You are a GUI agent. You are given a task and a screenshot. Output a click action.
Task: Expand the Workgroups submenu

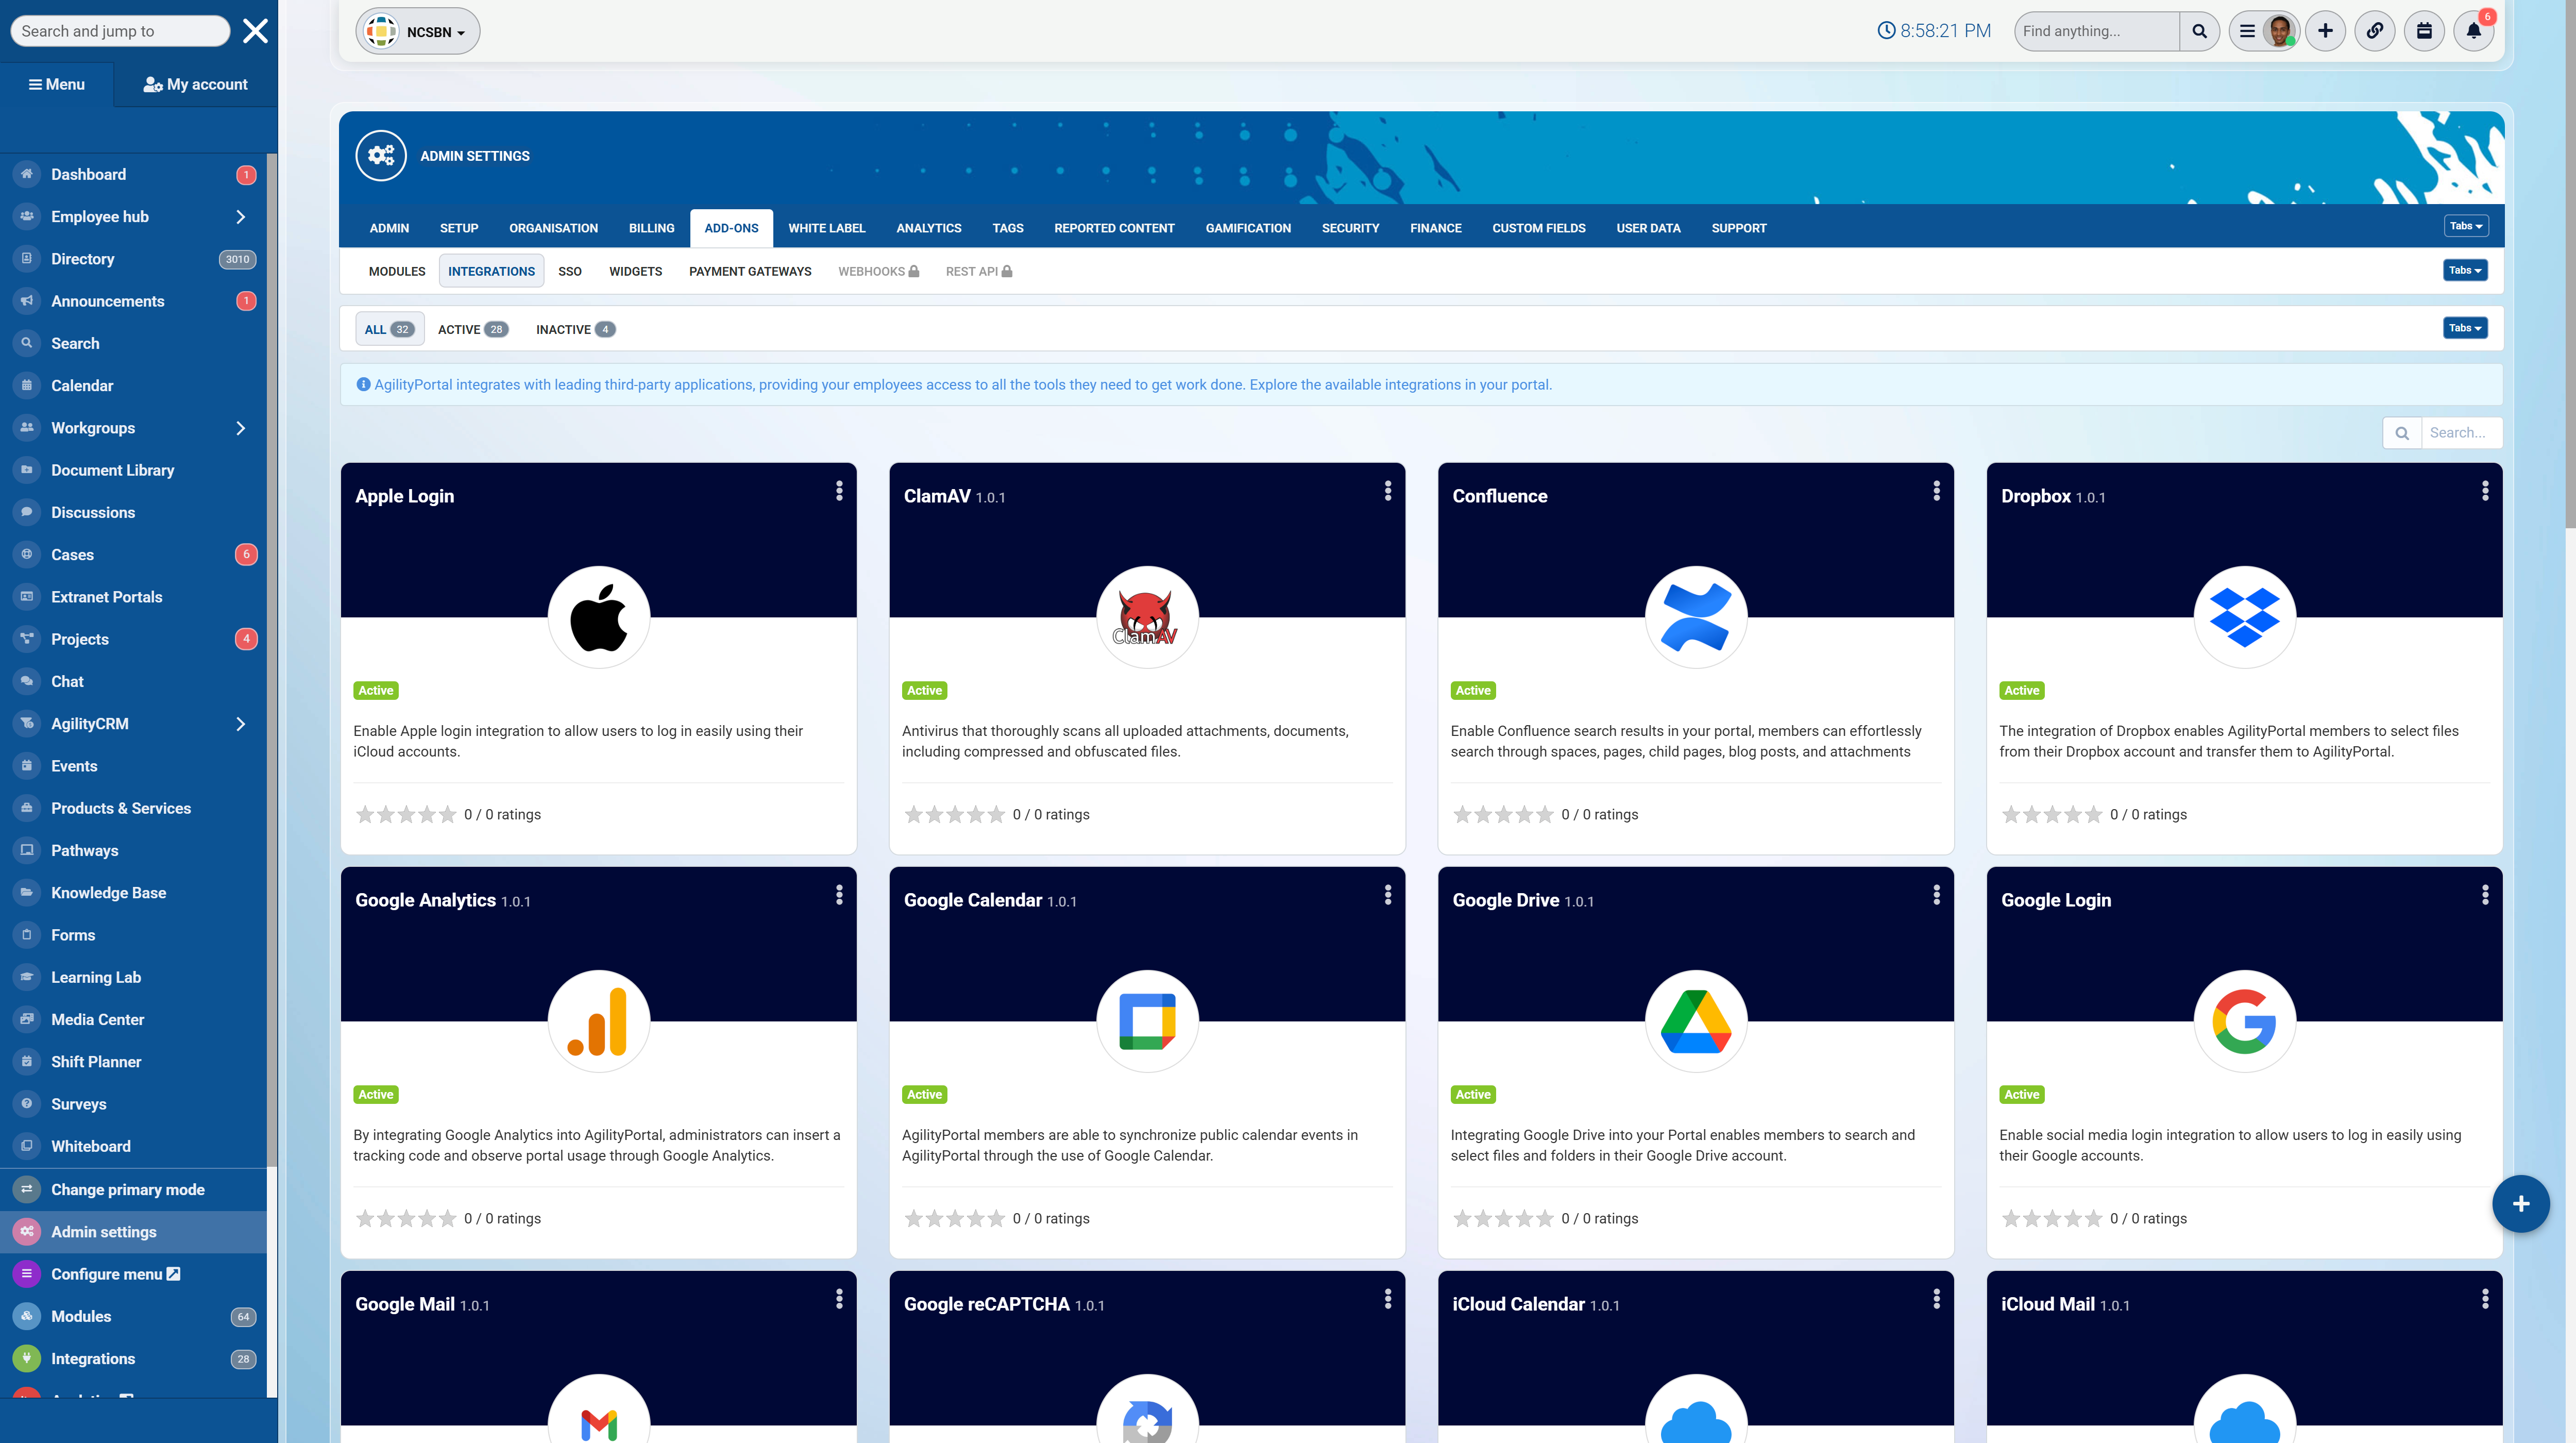pos(240,428)
